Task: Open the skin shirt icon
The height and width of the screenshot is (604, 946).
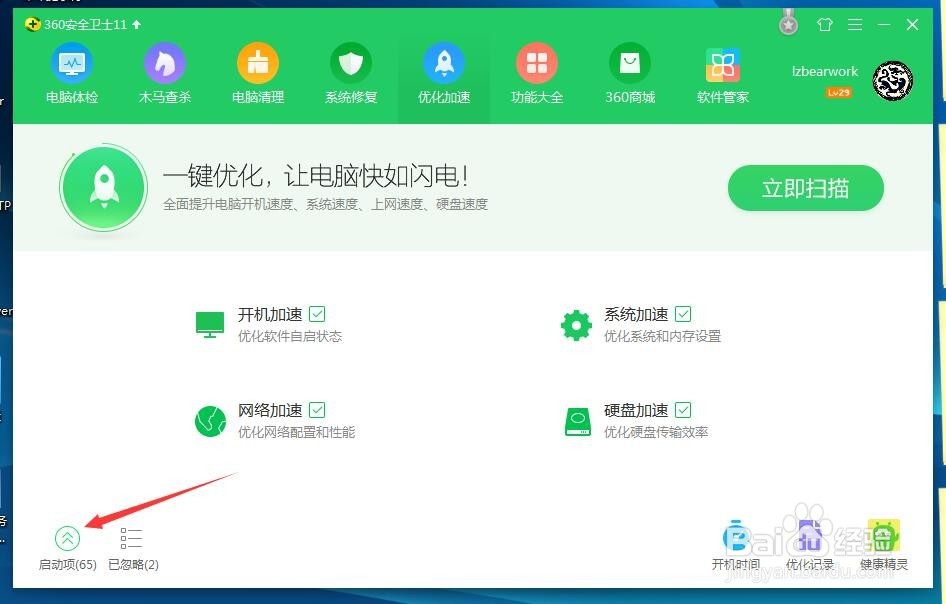Action: coord(825,24)
